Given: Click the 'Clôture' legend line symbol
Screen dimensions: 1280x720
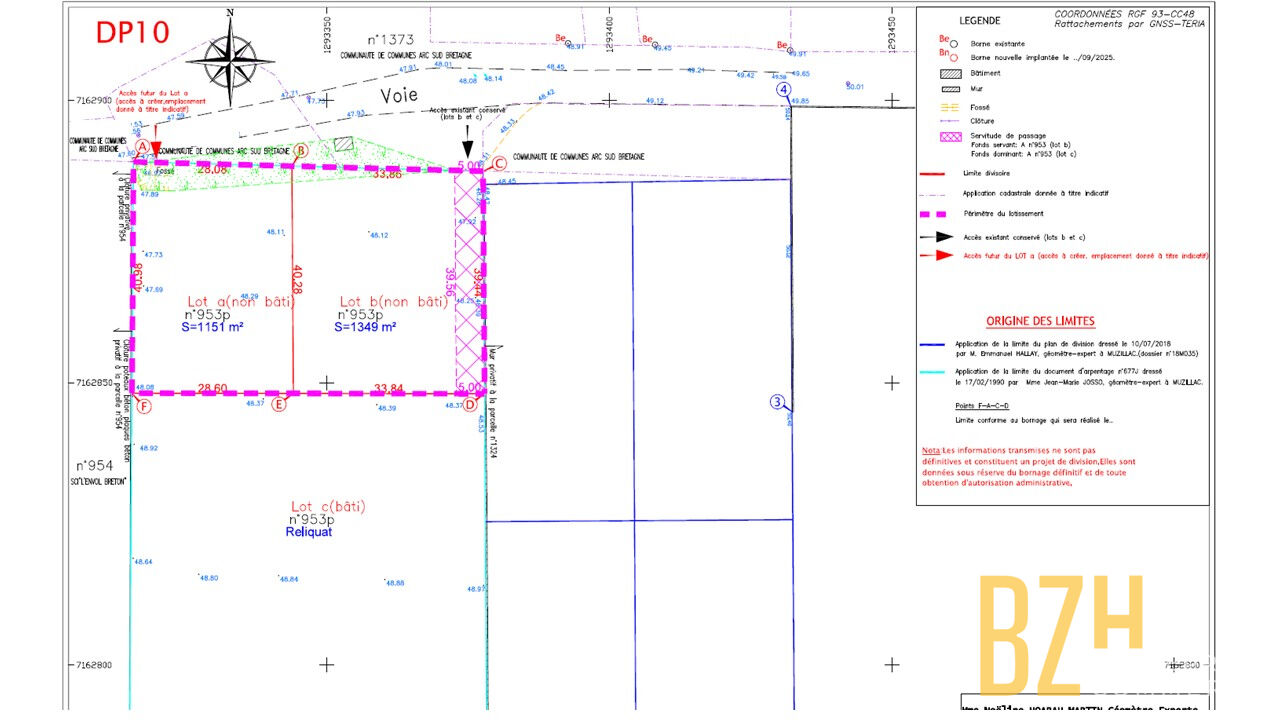Looking at the screenshot, I should tap(949, 120).
